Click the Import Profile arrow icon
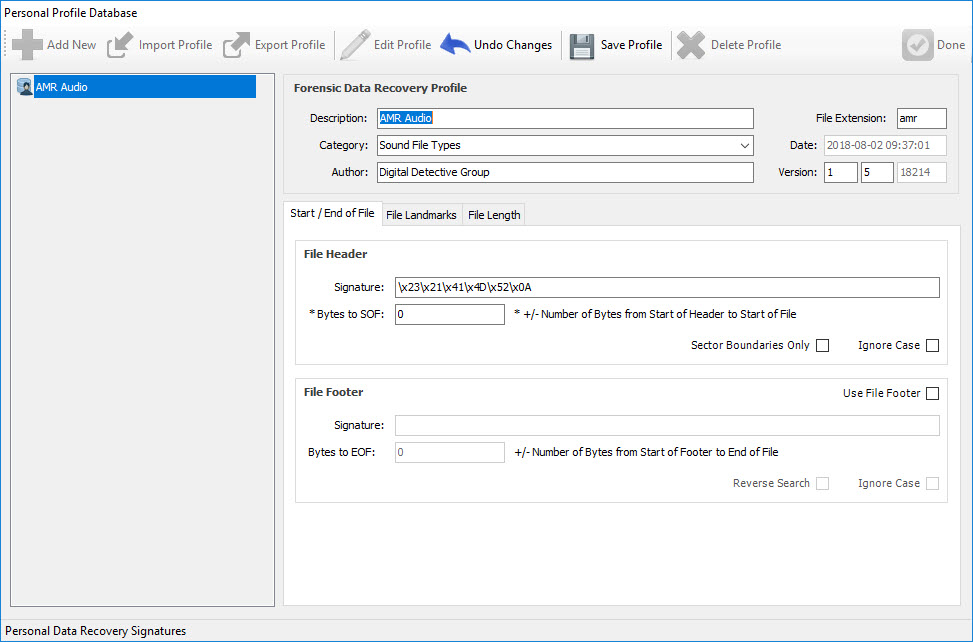973x642 pixels. tap(120, 45)
